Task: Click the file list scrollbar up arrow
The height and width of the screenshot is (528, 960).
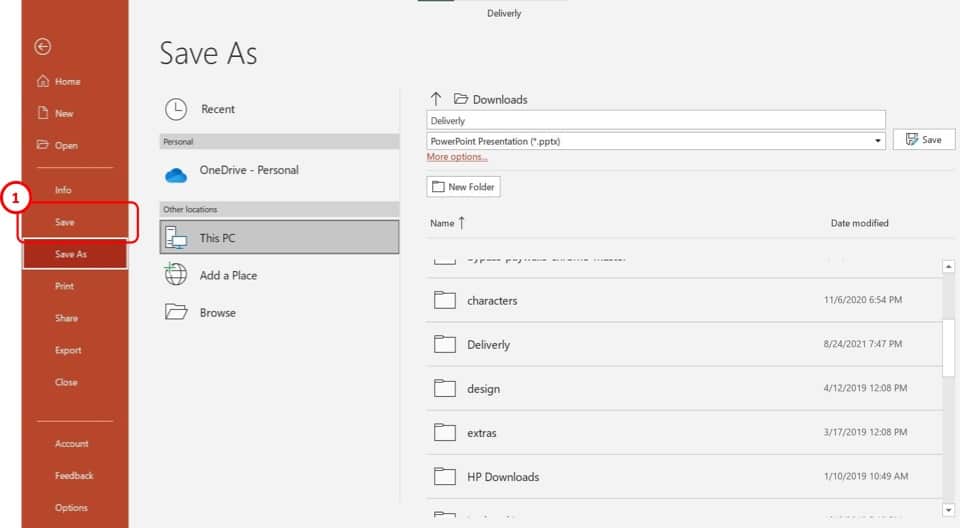Action: (x=948, y=266)
